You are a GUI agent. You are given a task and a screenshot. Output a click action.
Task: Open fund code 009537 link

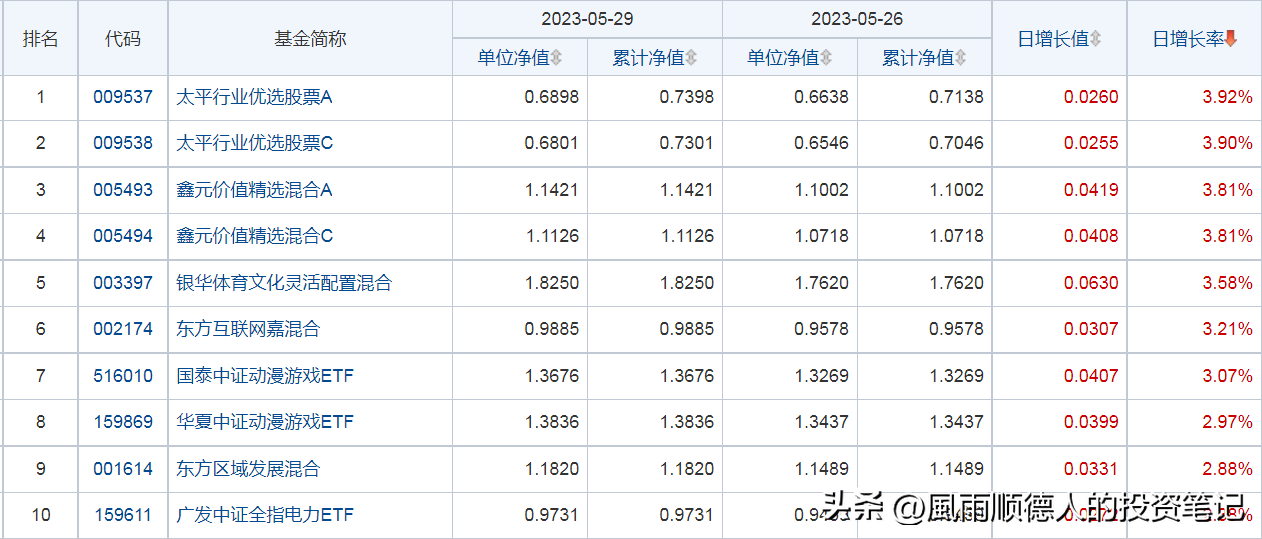[123, 97]
